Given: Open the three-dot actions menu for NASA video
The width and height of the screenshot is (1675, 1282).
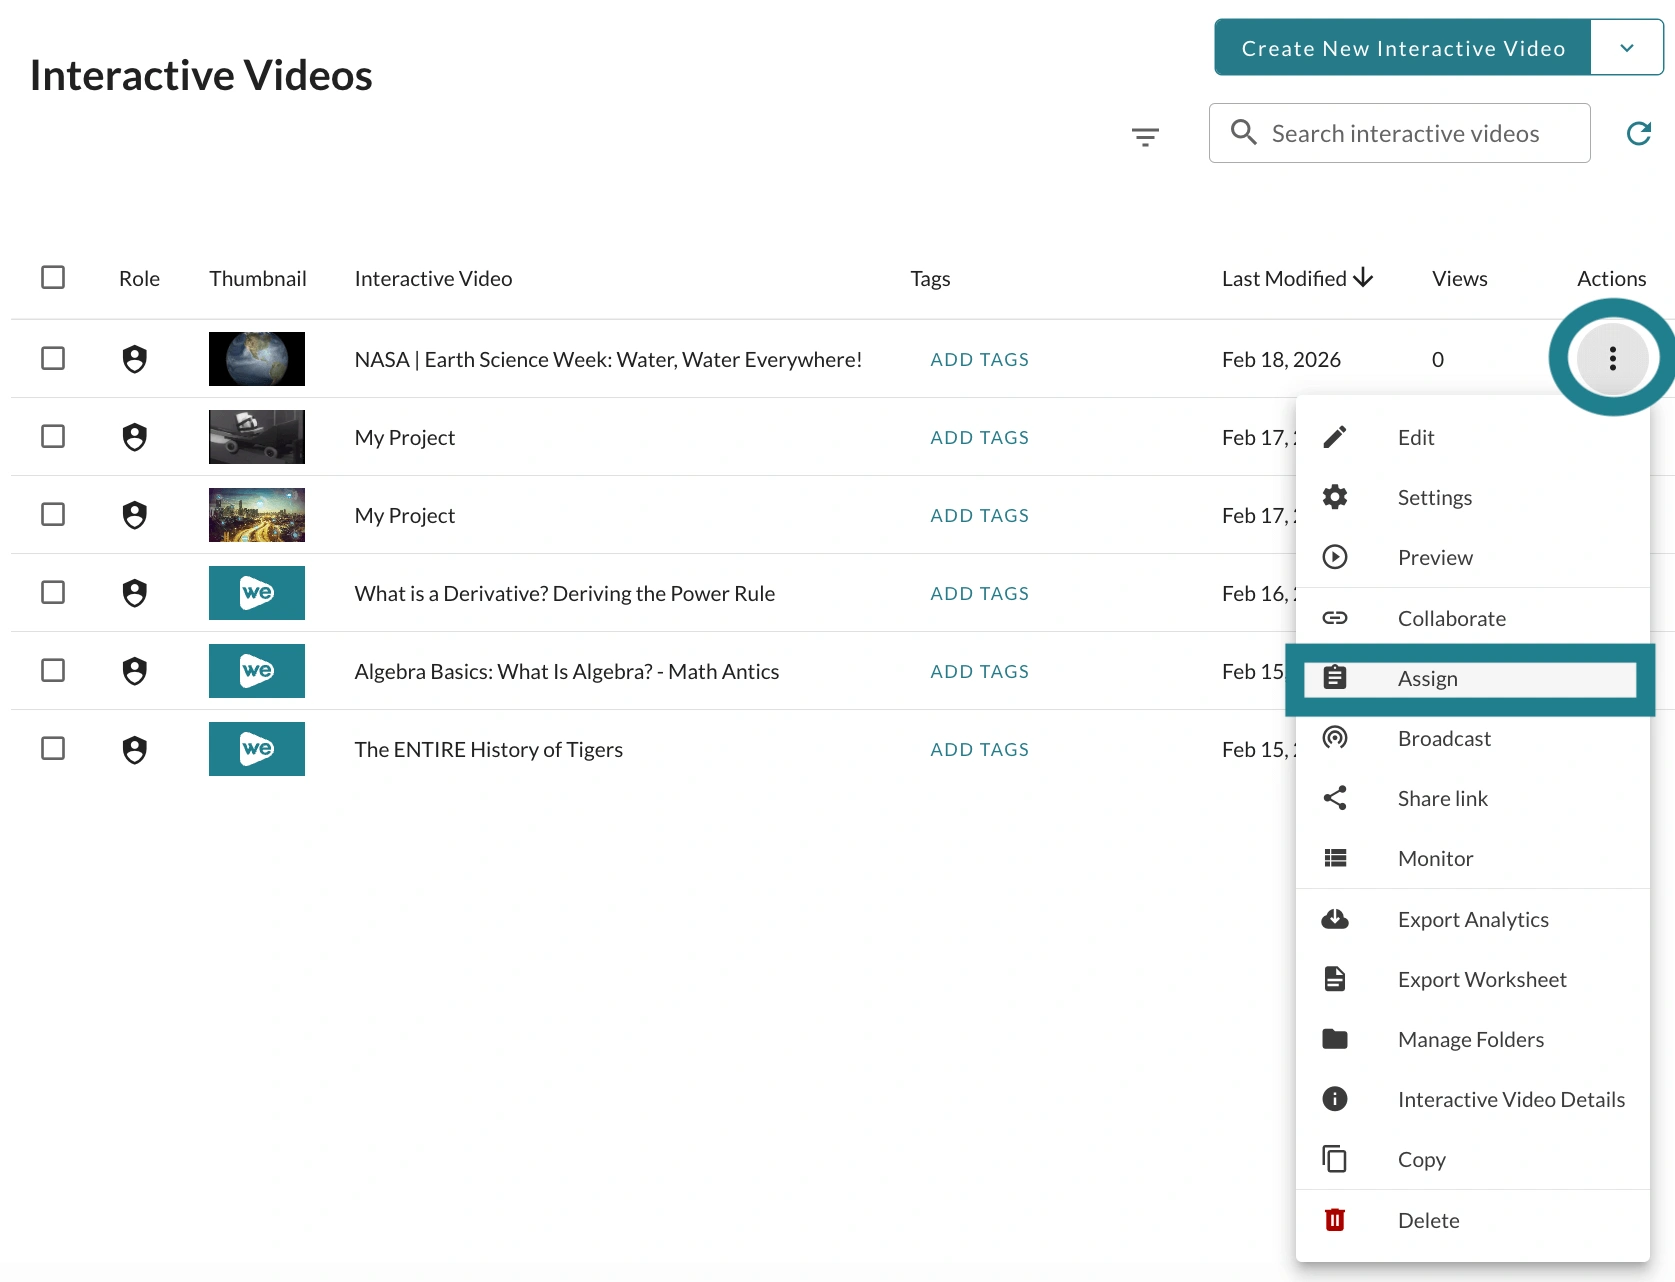Looking at the screenshot, I should 1612,359.
